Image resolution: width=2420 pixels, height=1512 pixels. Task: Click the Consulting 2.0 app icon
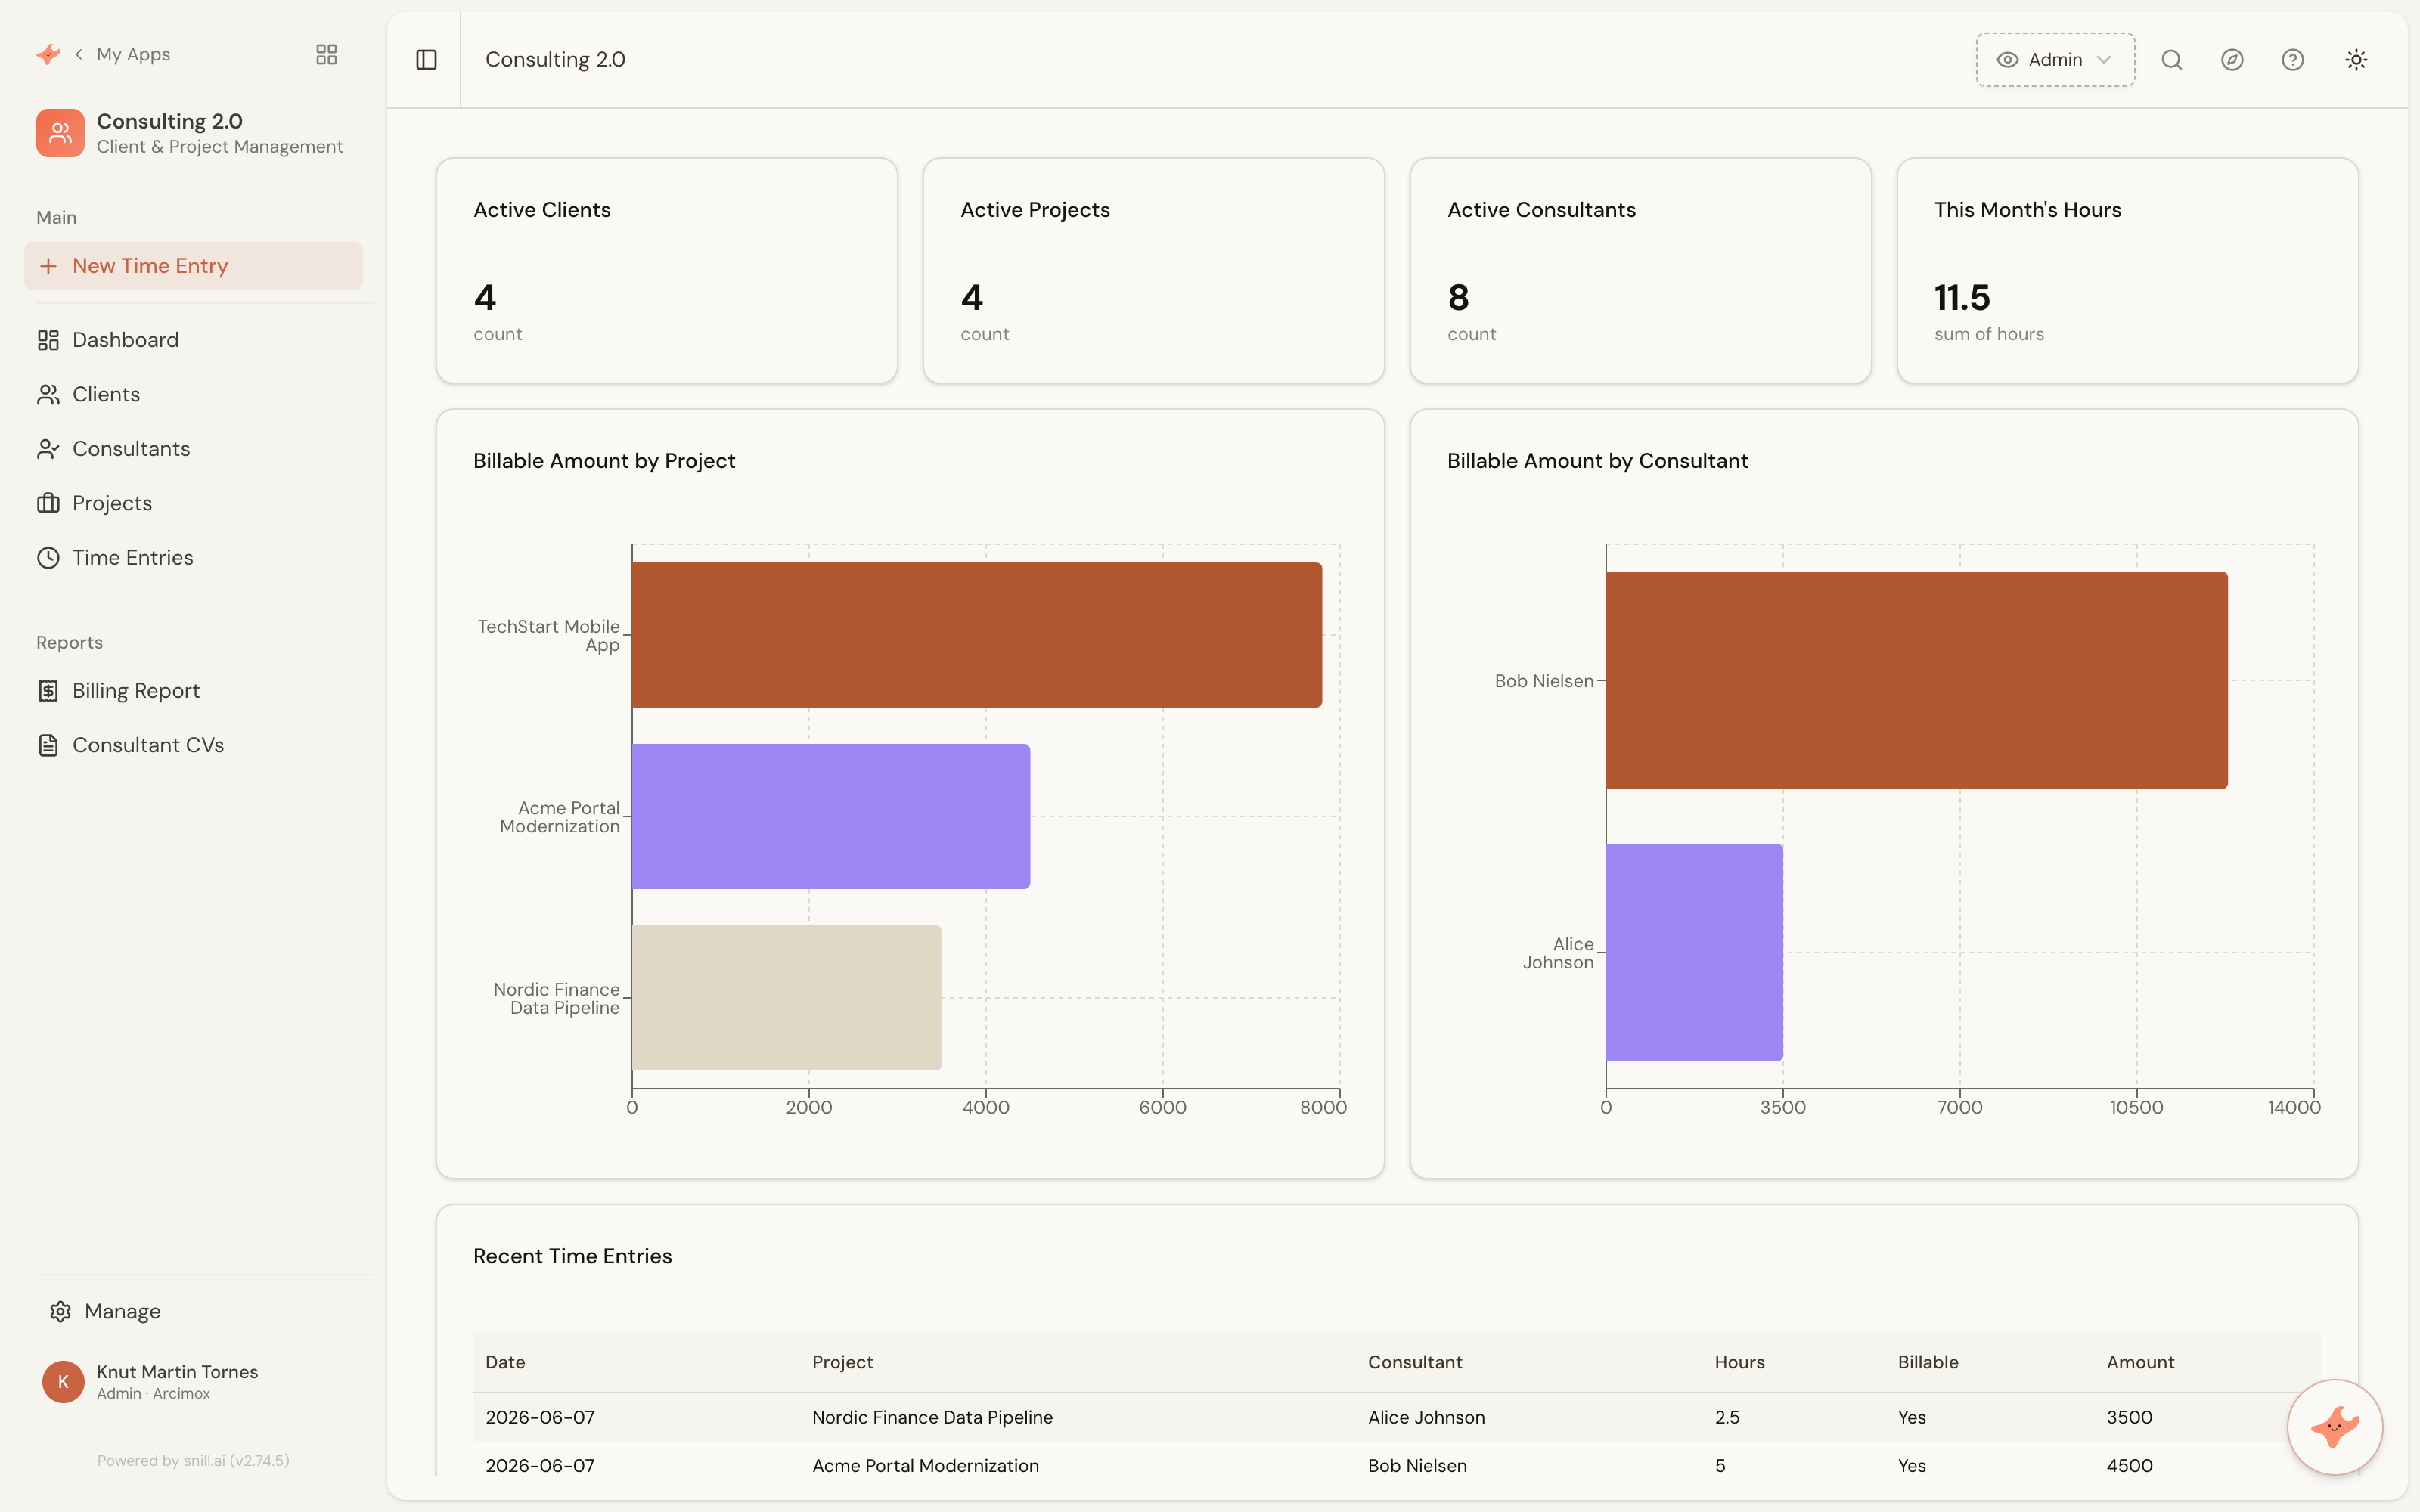[x=60, y=133]
